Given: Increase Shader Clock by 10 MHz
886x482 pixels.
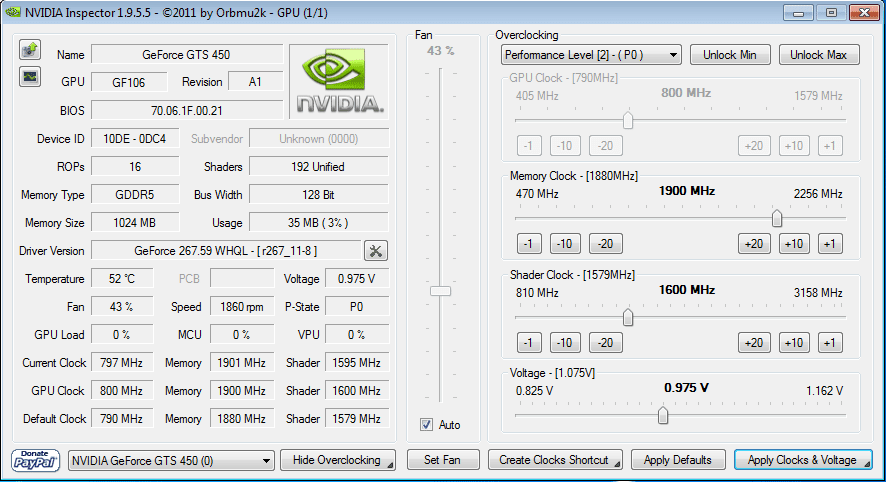Looking at the screenshot, I should 794,343.
